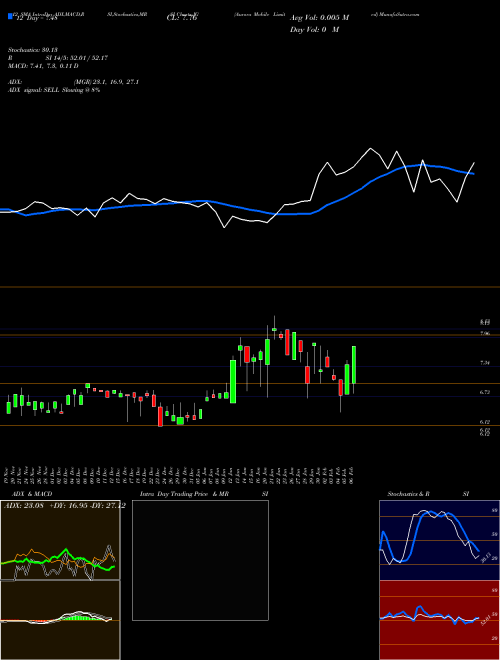500x660 pixels.
Task: Open the blue Stochastics chart panel
Action: (x=439, y=540)
